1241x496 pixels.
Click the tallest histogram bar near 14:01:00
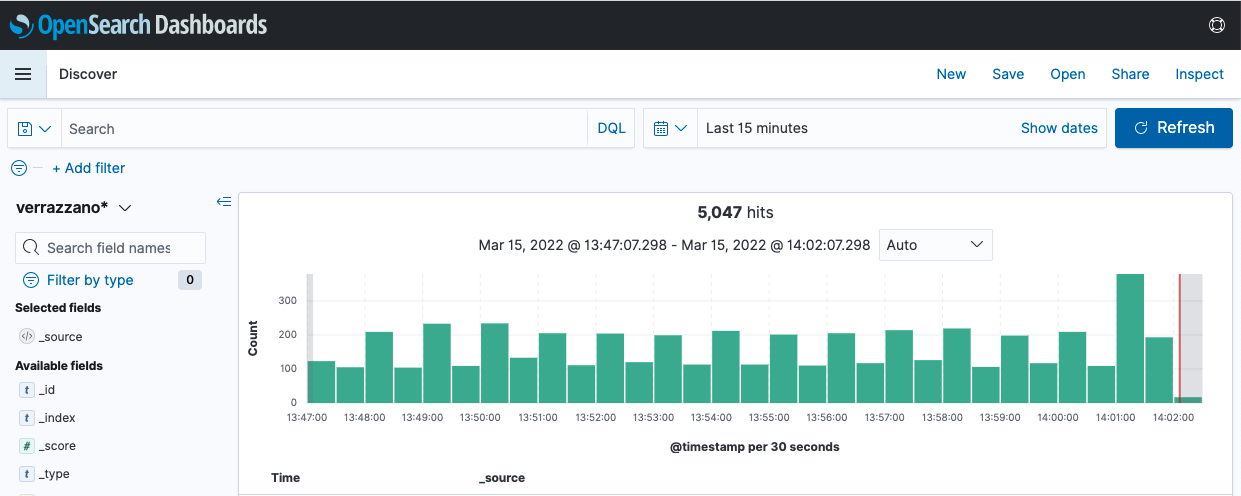[x=1130, y=338]
